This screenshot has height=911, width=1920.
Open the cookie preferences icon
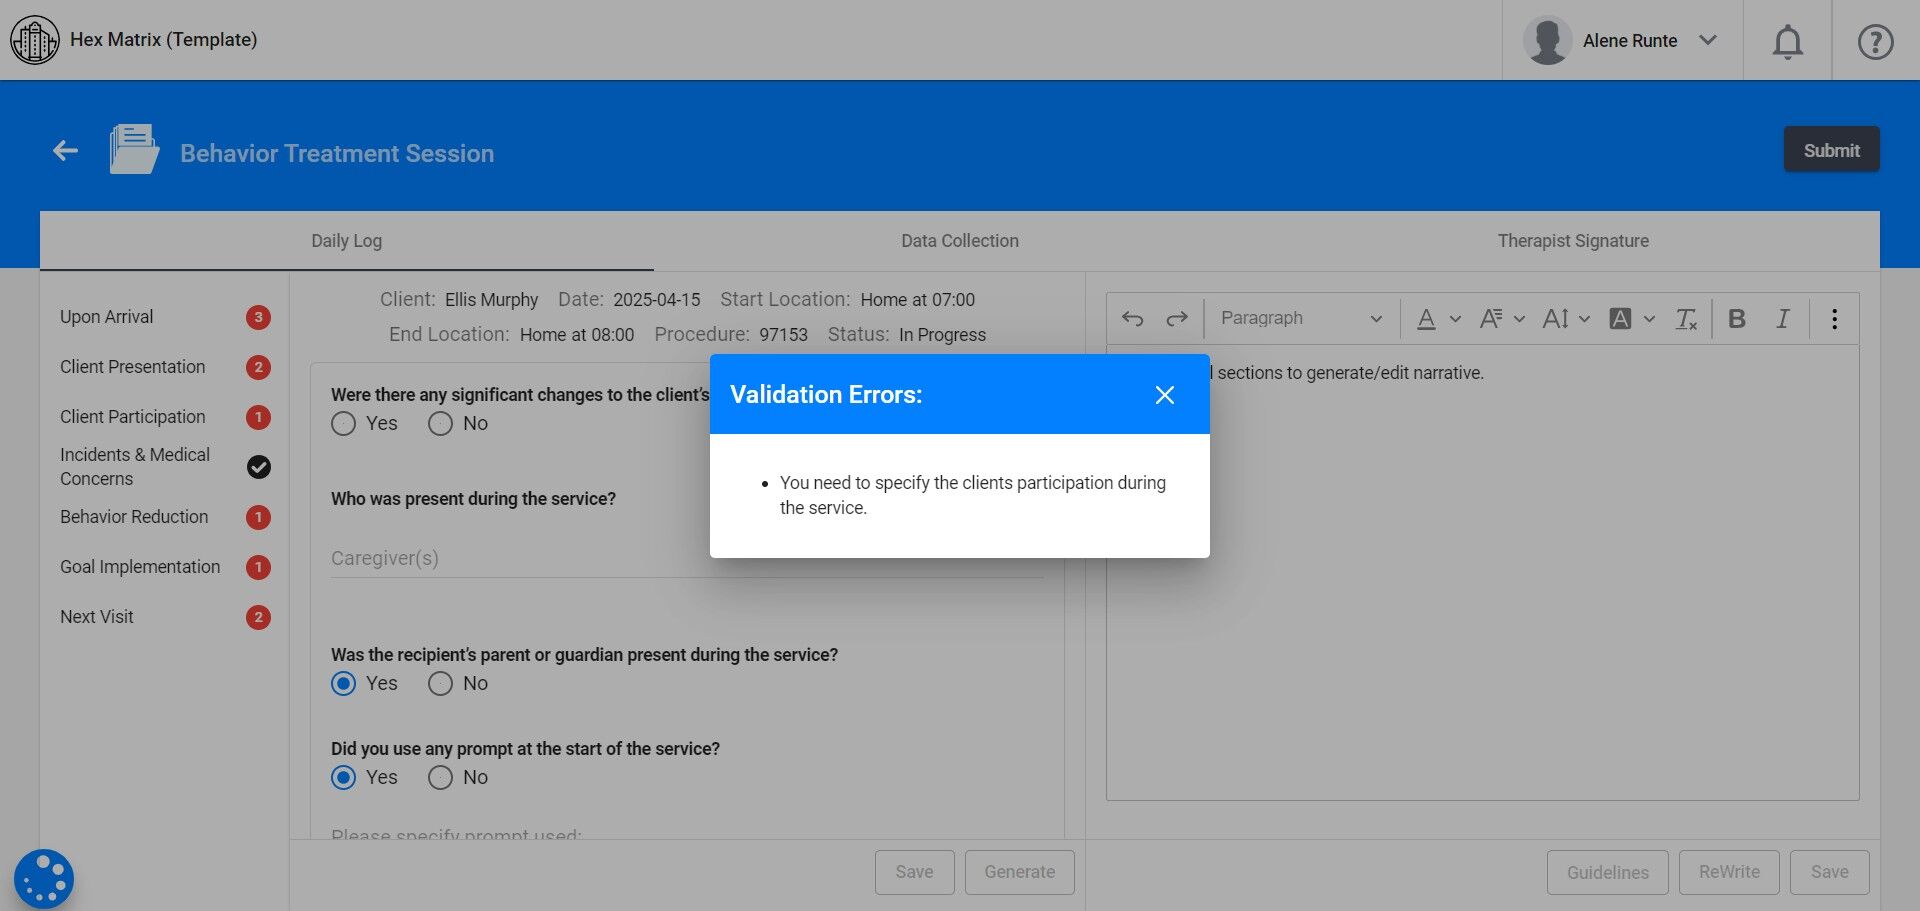pos(44,879)
